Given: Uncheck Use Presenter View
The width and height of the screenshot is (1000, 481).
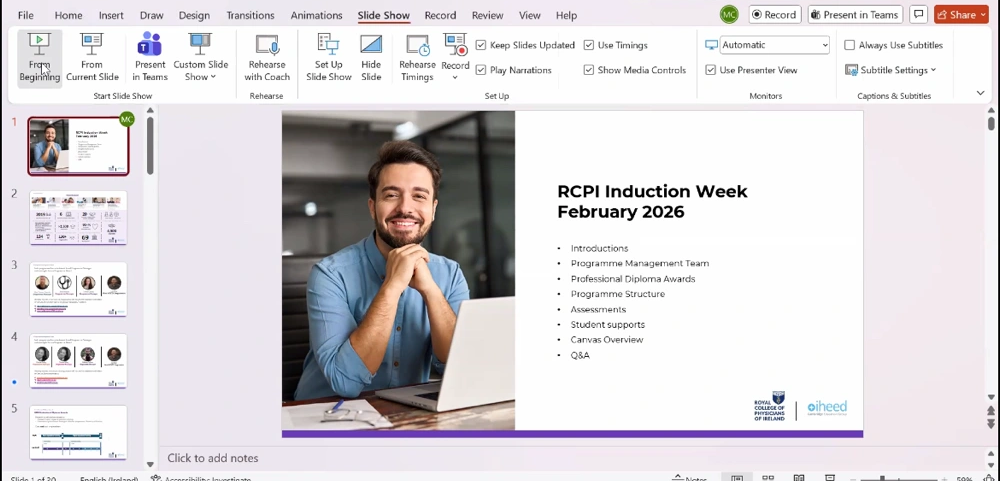Looking at the screenshot, I should (x=711, y=70).
